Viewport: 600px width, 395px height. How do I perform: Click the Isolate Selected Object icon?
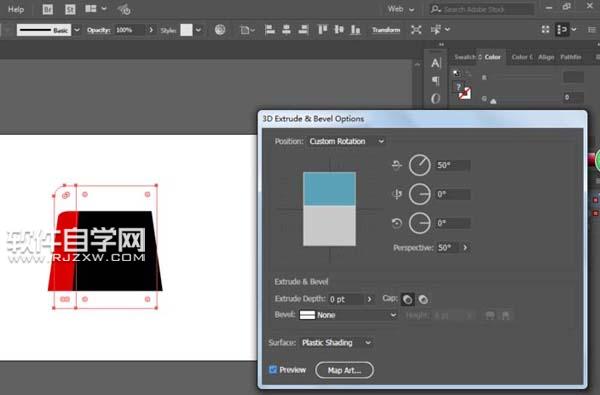pos(416,29)
